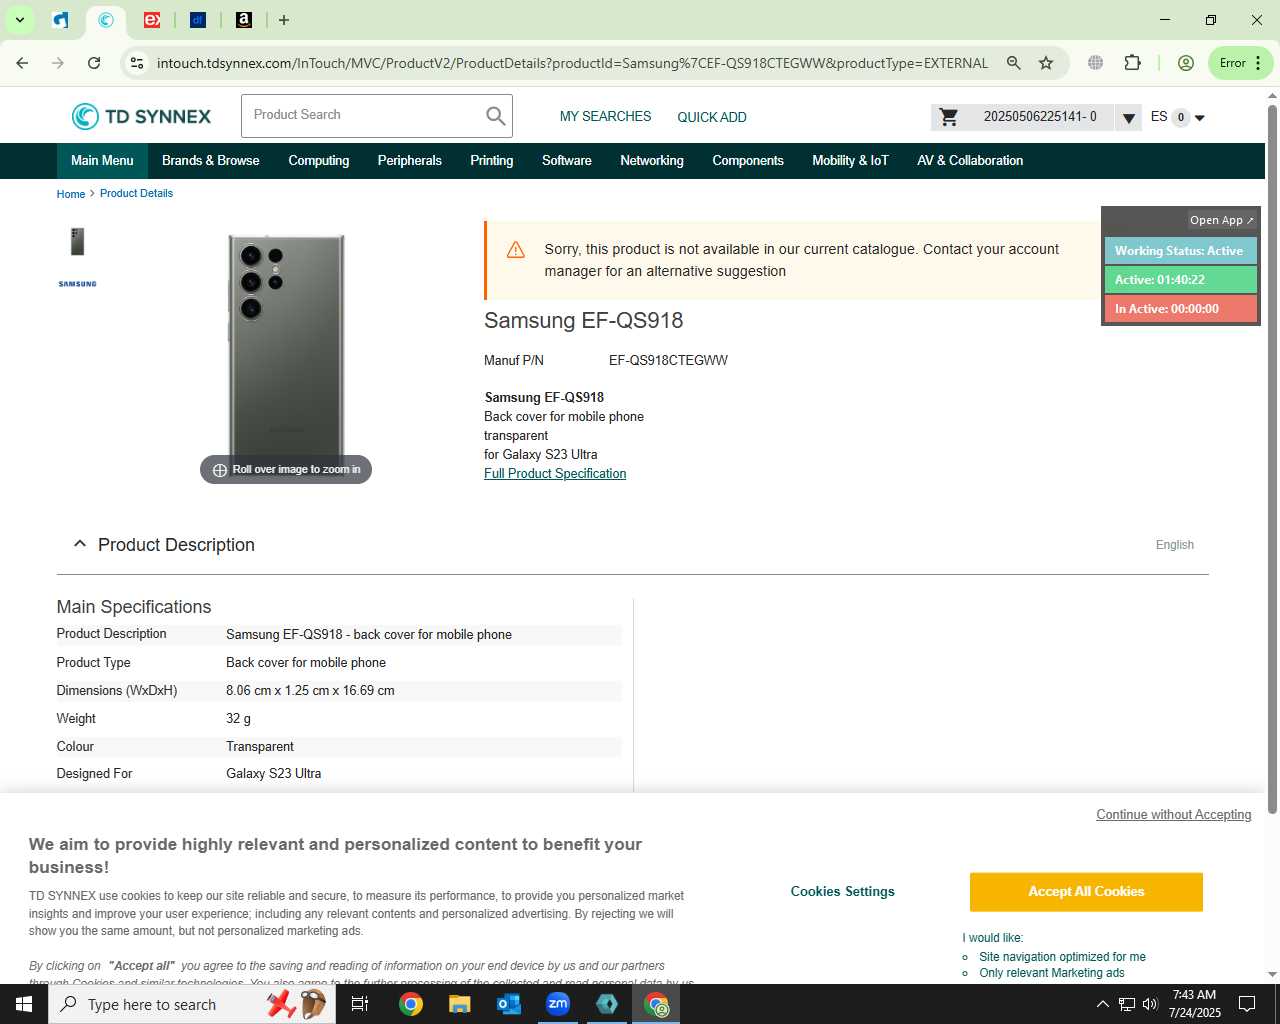Click the teal diamond app on taskbar
1280x1024 pixels.
607,1004
